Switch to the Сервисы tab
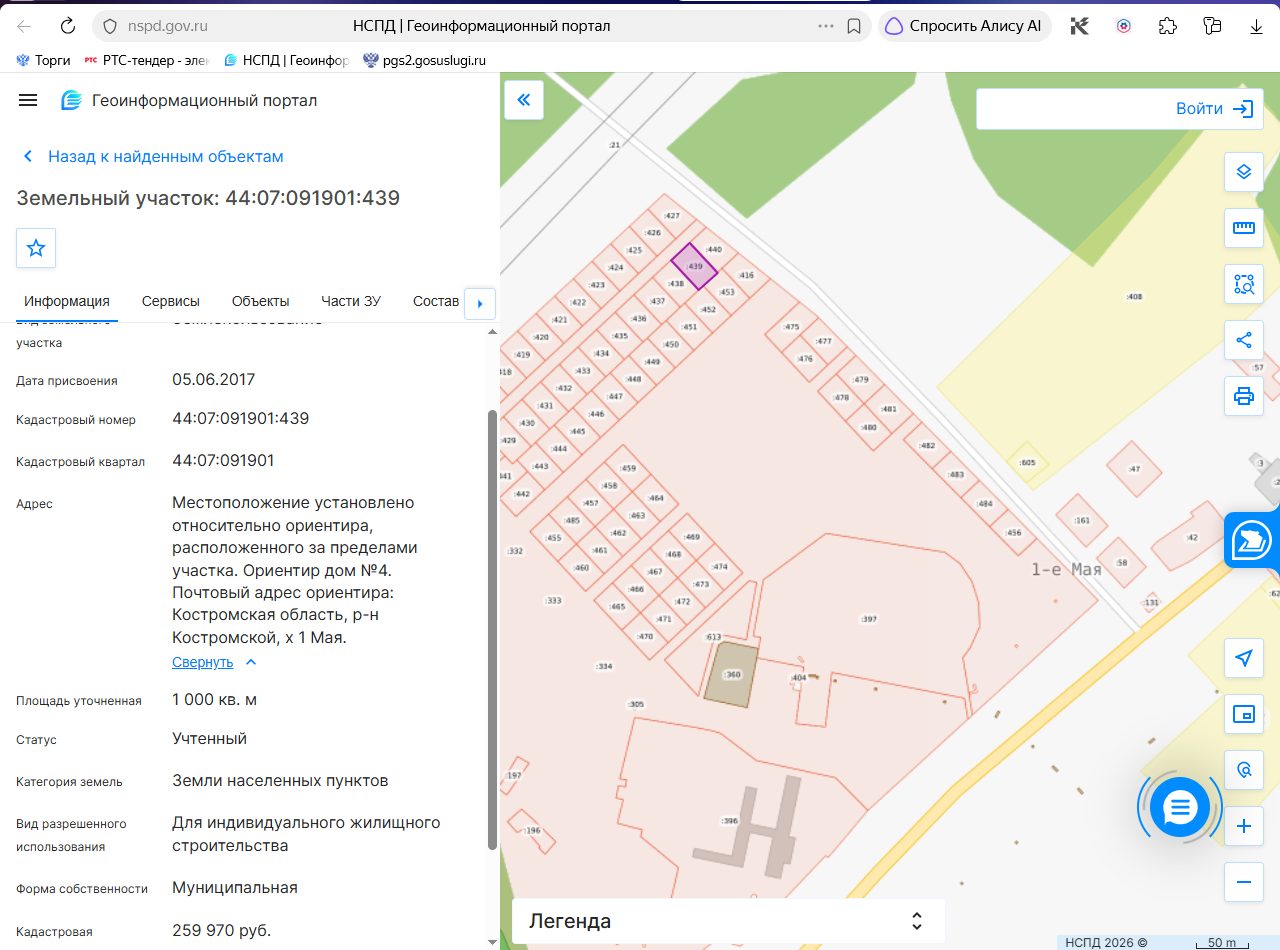The width and height of the screenshot is (1280, 950). [x=171, y=301]
